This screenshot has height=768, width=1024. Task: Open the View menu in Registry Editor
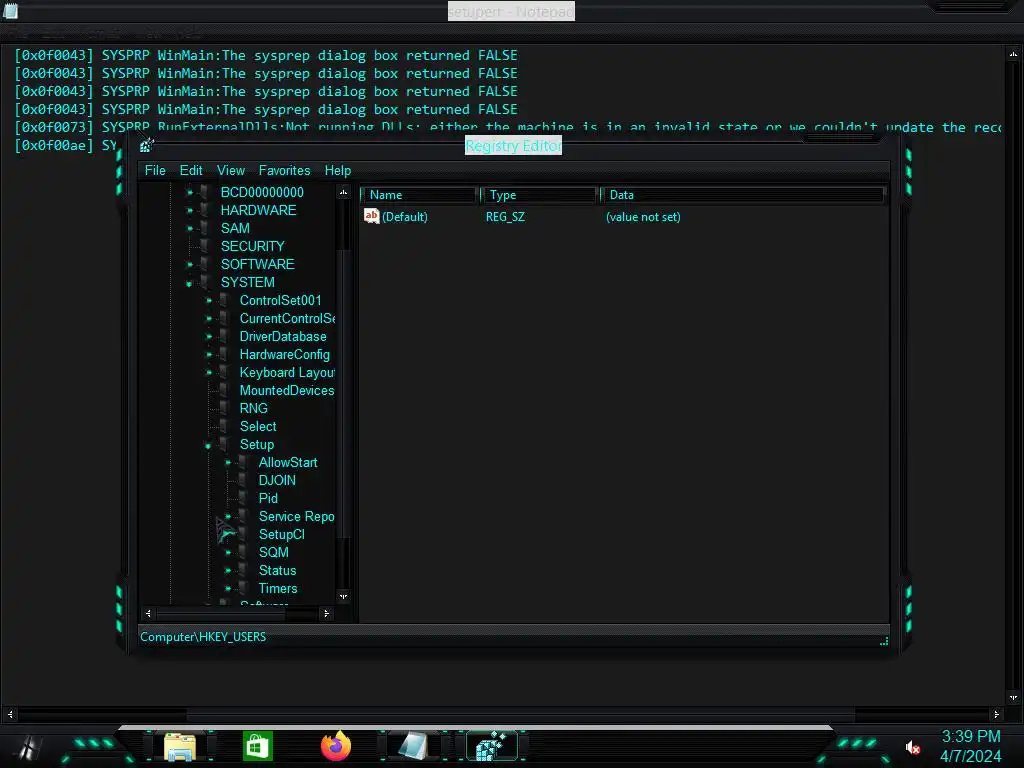point(231,170)
